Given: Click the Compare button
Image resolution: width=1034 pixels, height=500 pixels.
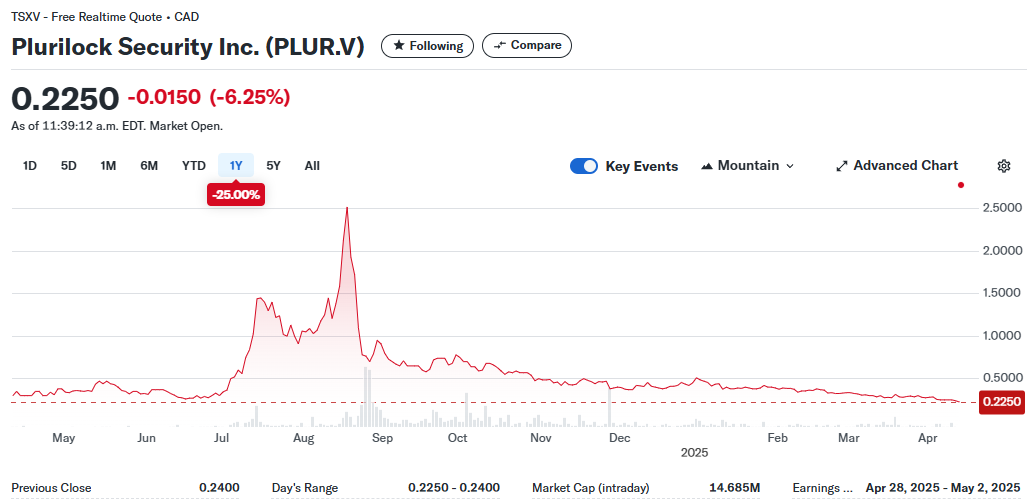Looking at the screenshot, I should pyautogui.click(x=527, y=46).
